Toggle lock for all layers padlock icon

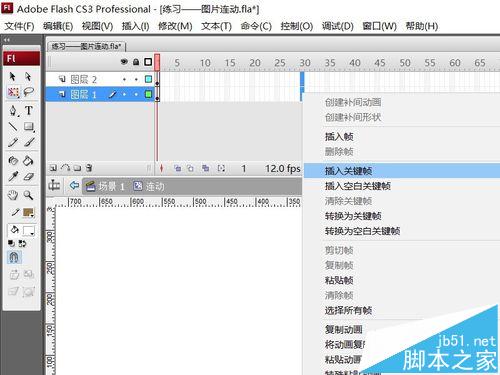click(136, 62)
